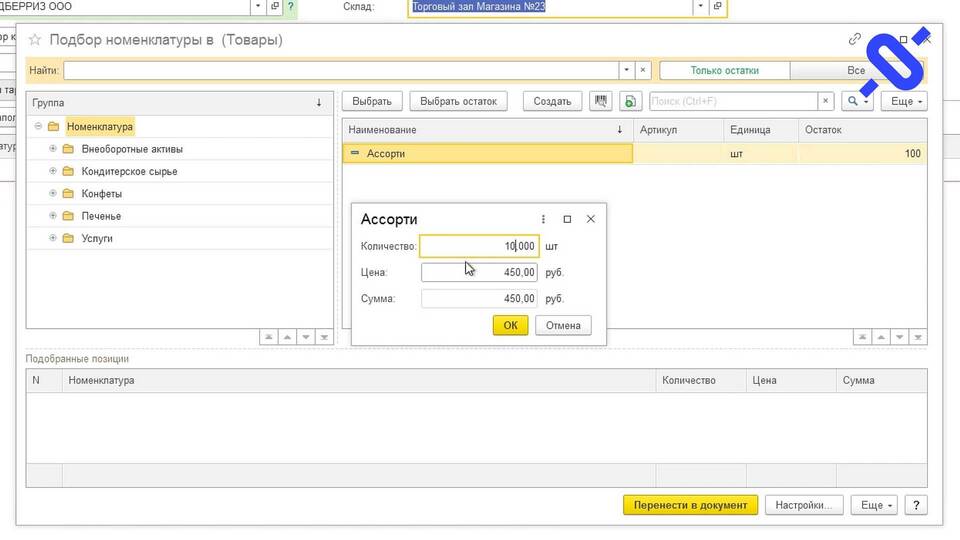Screen dimensions: 960x540
Task: Open the bottom Еще menu
Action: tap(877, 505)
